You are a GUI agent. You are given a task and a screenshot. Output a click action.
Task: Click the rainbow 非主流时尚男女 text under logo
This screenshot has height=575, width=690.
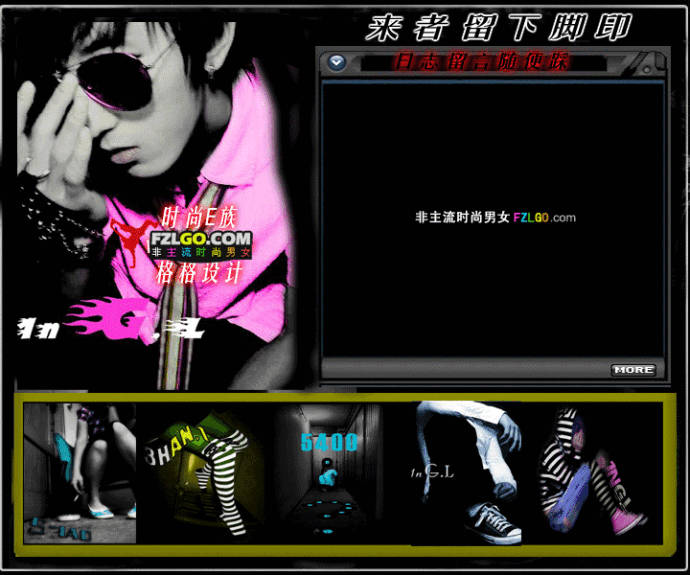tap(201, 253)
